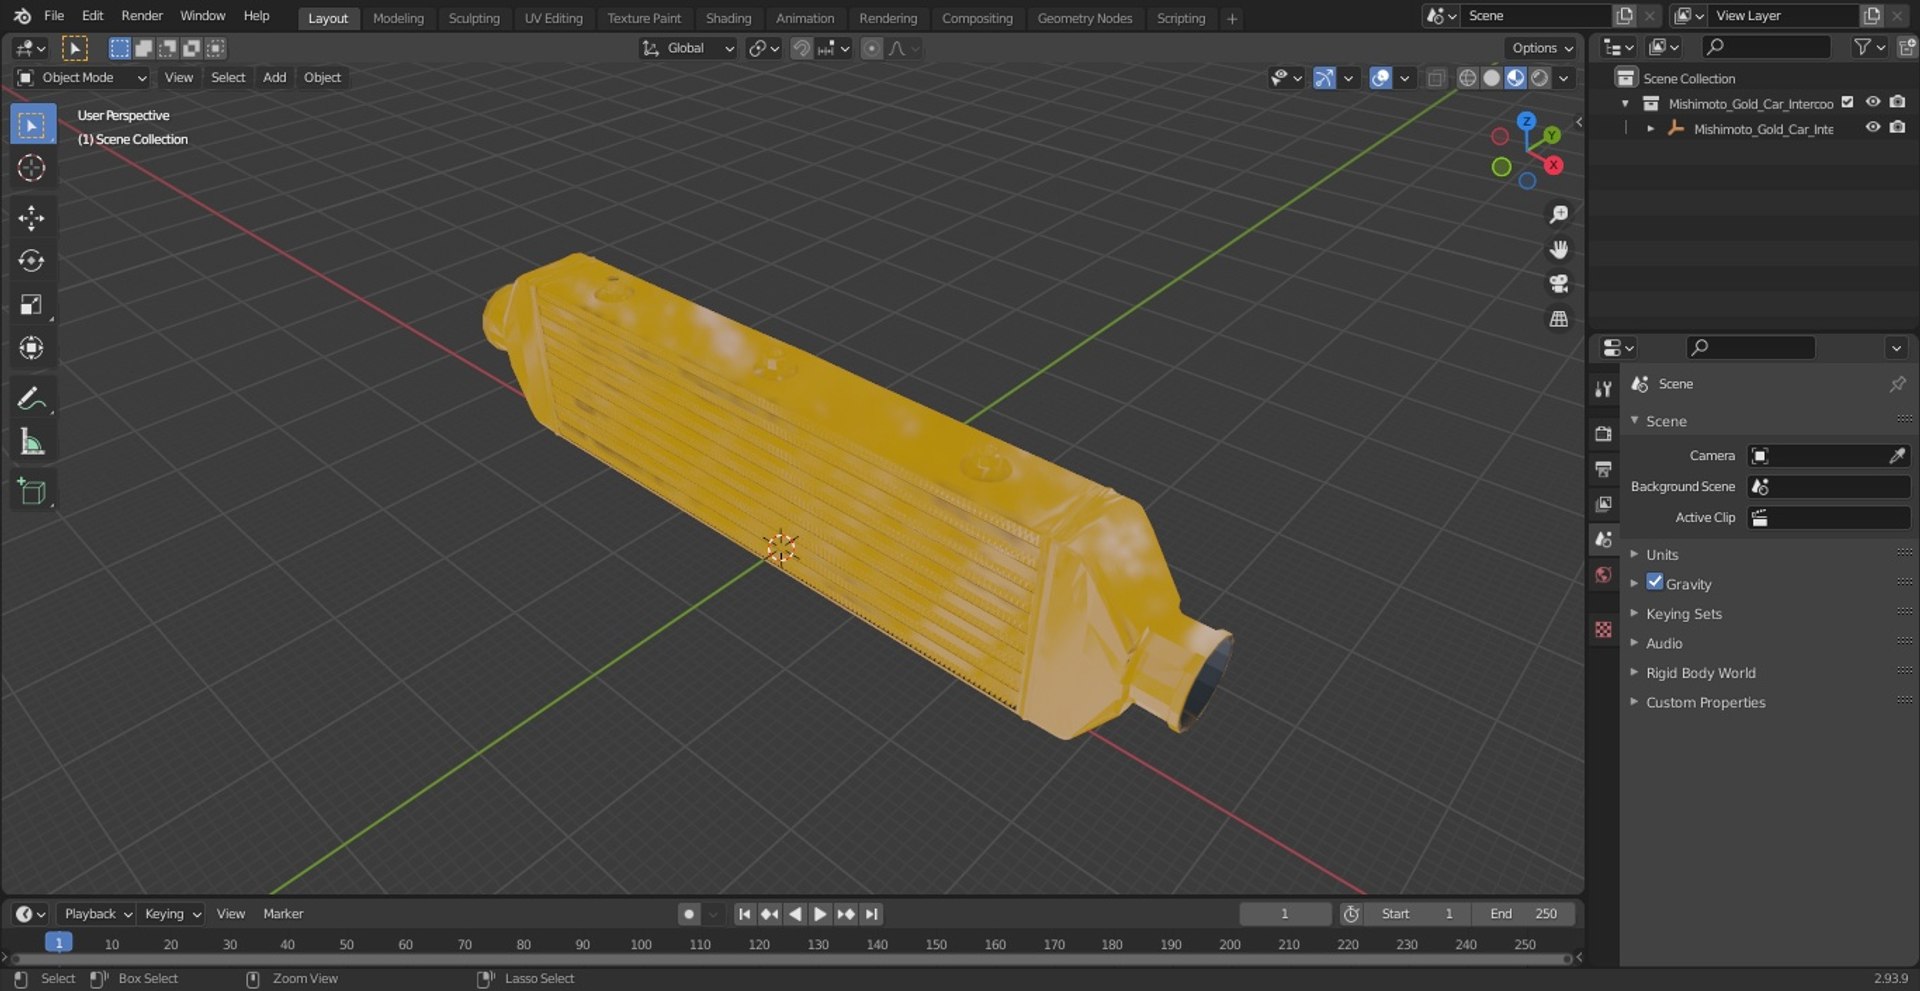Open Playback dropdown in timeline
1920x991 pixels.
(98, 914)
